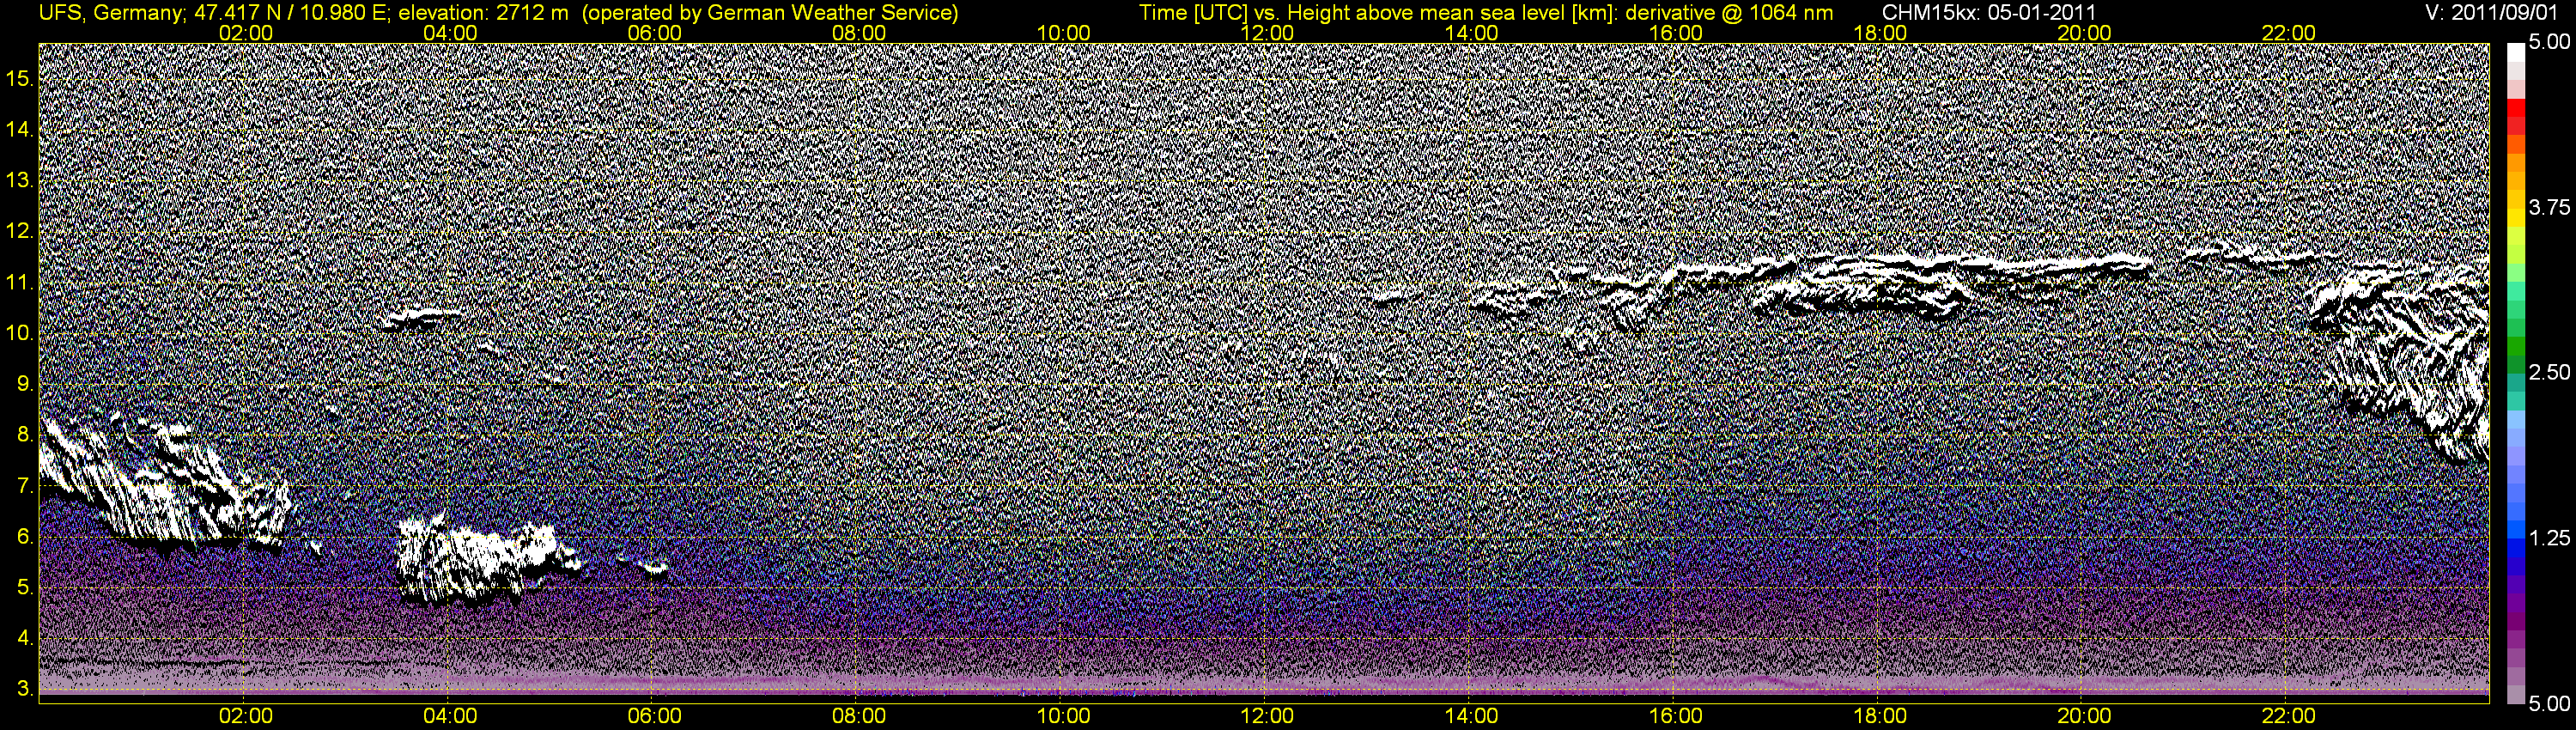The width and height of the screenshot is (2576, 730).
Task: Click the cirrus cloud layer near 18:00 at 11 km
Action: [x=1860, y=285]
